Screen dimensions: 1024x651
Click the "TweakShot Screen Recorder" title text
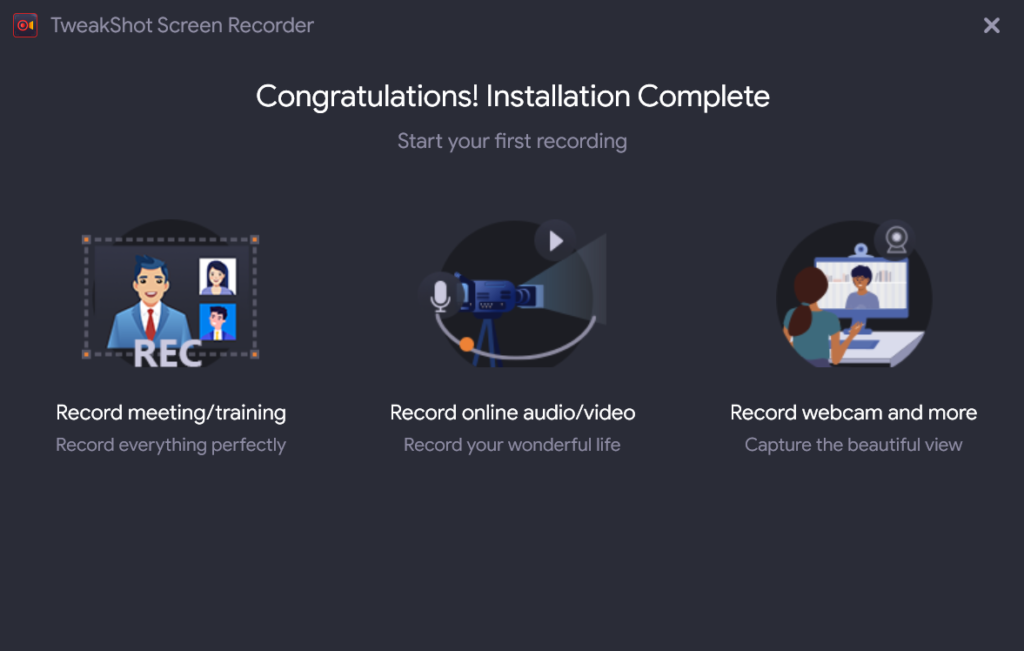tap(182, 25)
